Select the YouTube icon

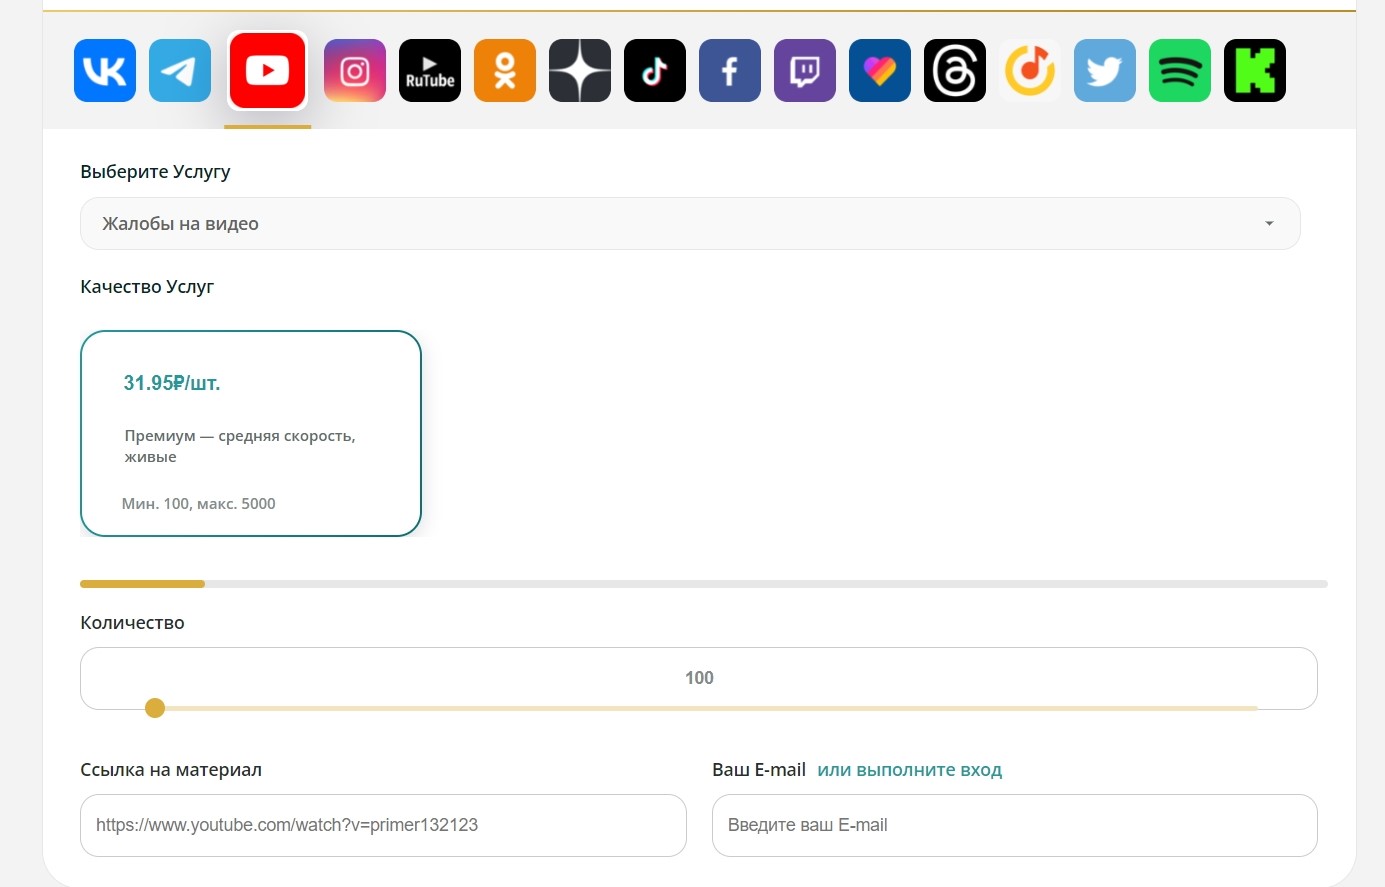click(x=267, y=71)
